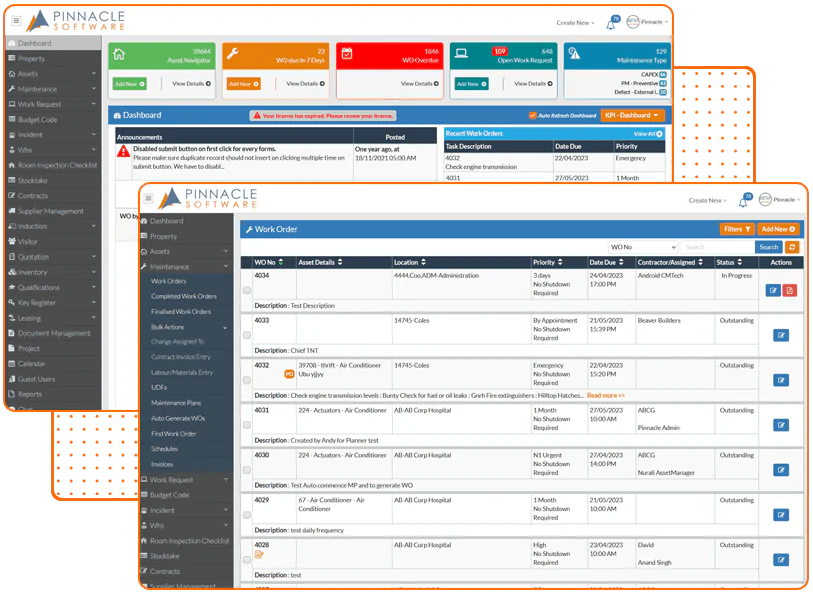The height and width of the screenshot is (592, 813).
Task: Click the orange refresh icon beside Search
Action: click(x=792, y=247)
